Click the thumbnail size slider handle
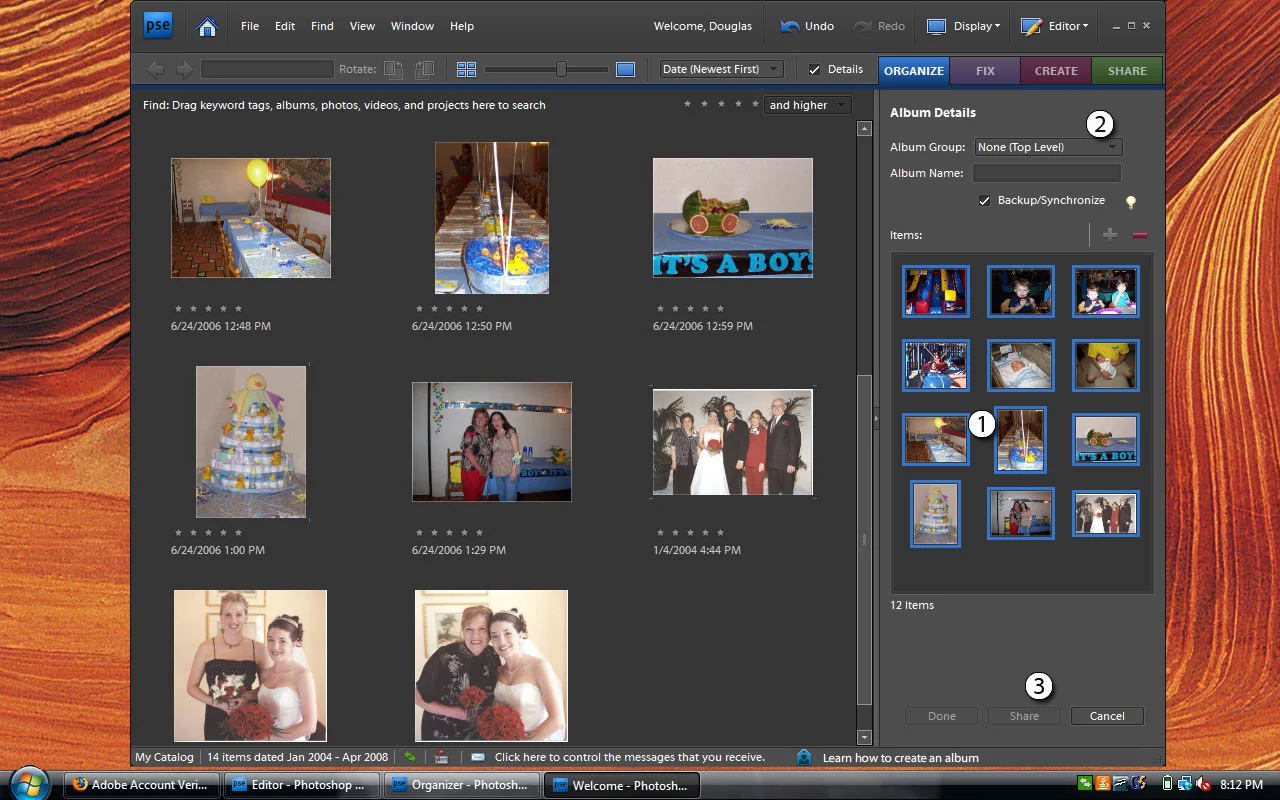The width and height of the screenshot is (1280, 800). click(561, 69)
